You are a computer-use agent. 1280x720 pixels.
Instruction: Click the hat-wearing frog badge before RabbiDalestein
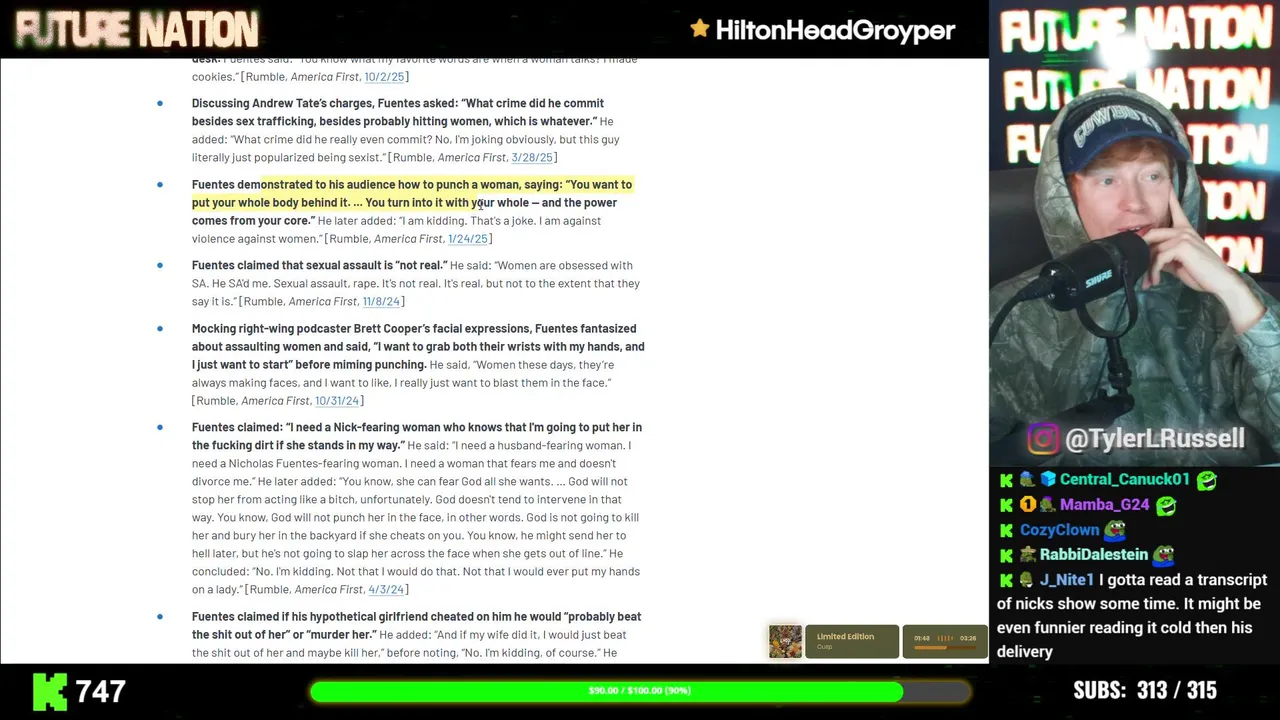tap(1028, 554)
